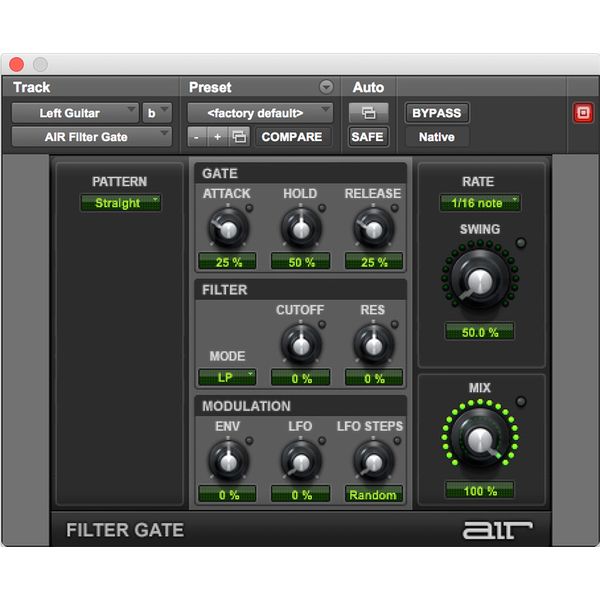Toggle the Swing knob automation indicator dot
600x600 pixels.
521,243
